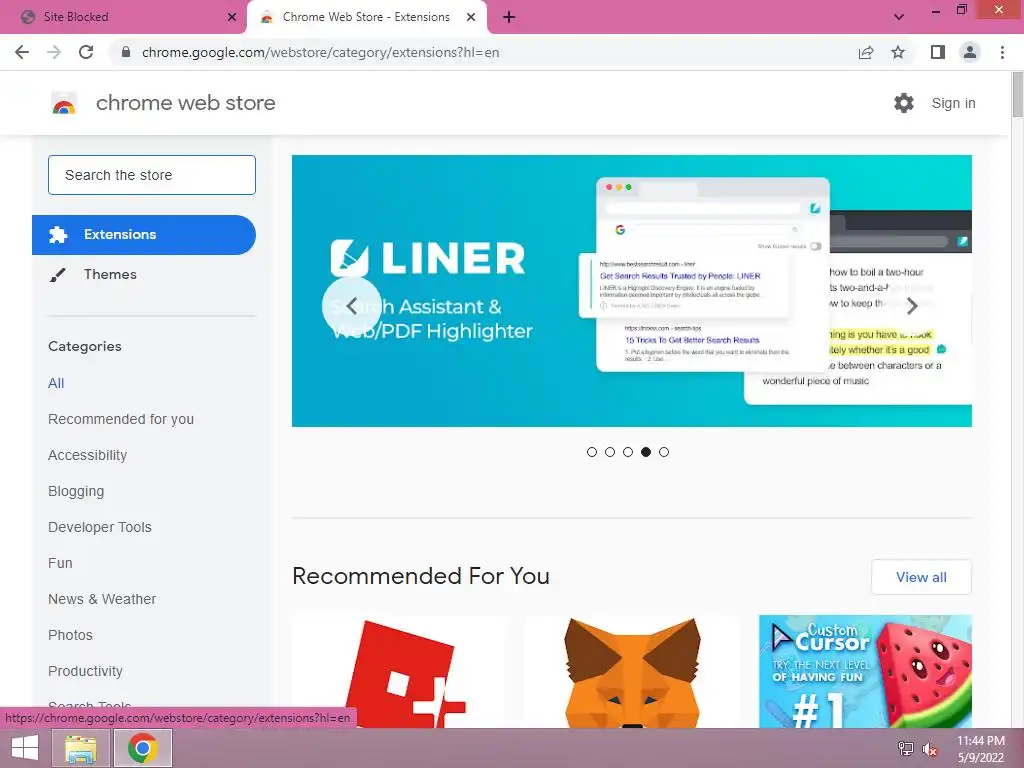Choose the All category
This screenshot has height=768, width=1024.
pos(56,383)
